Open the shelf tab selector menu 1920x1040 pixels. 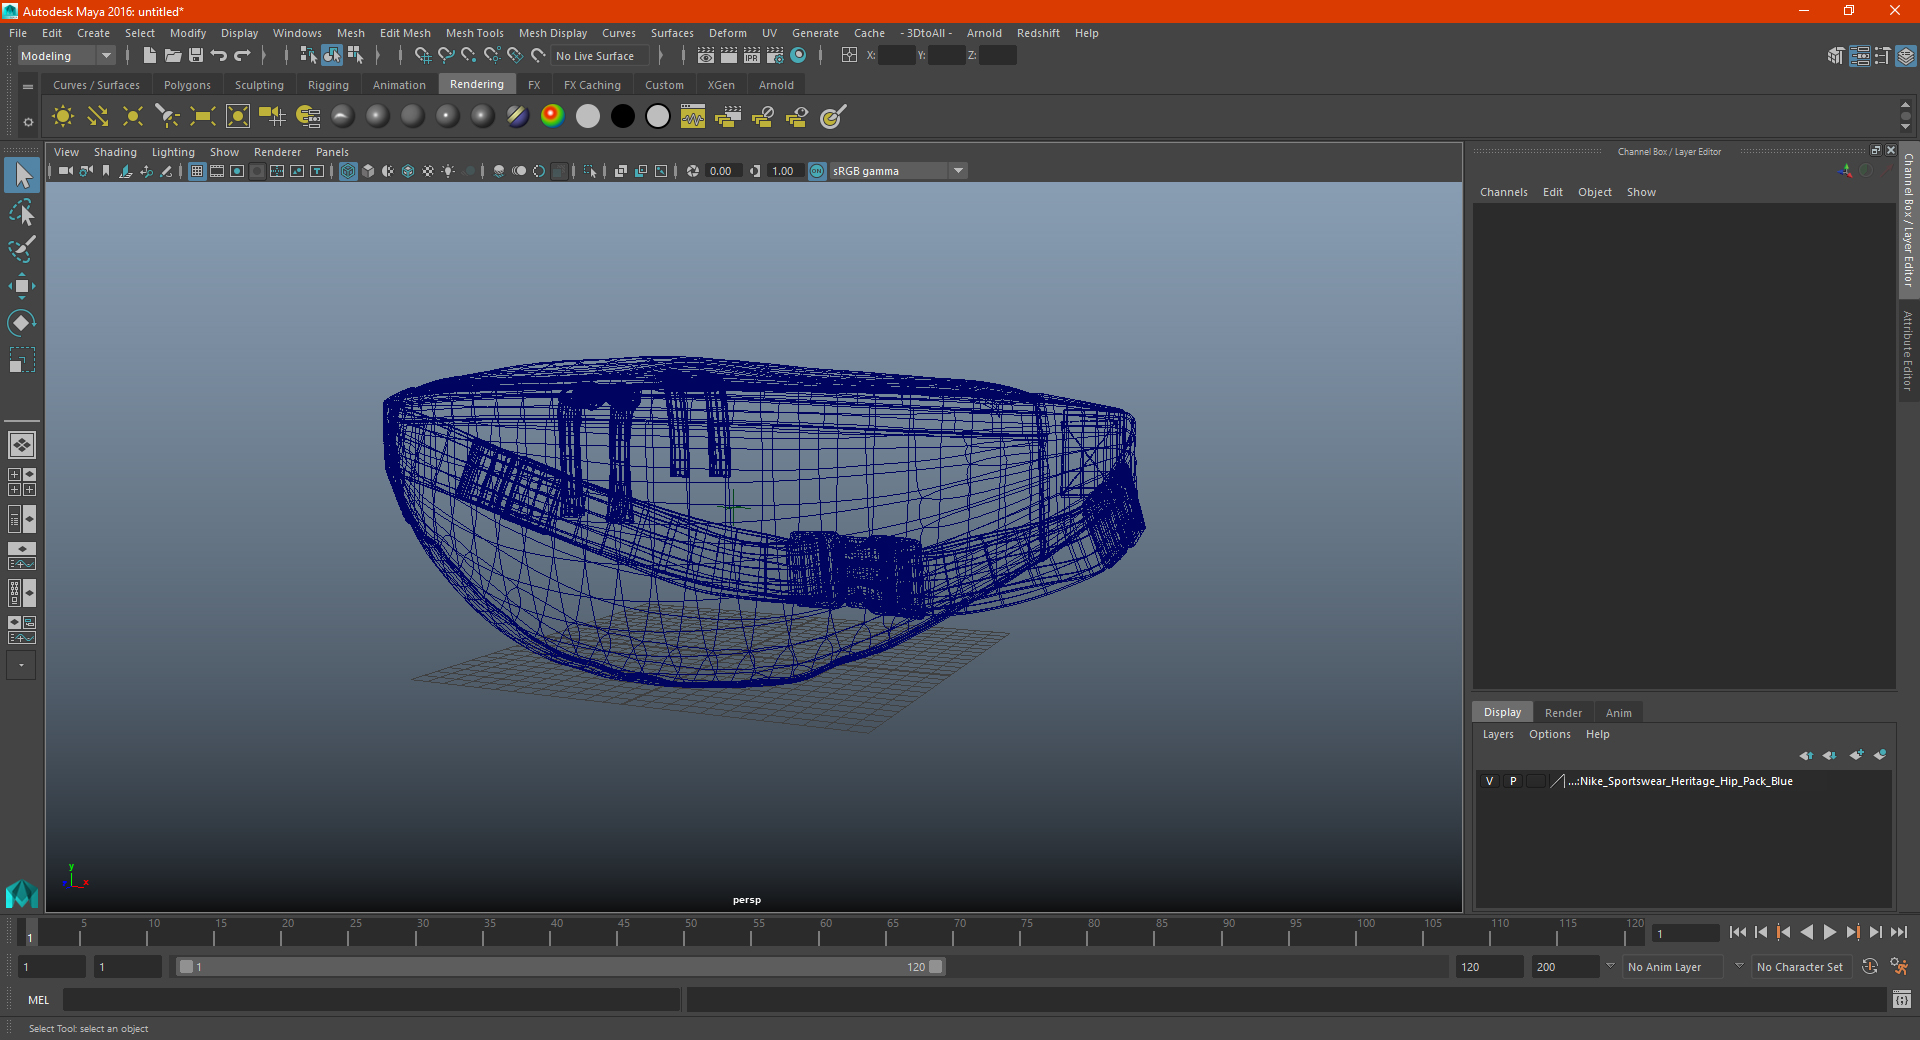tap(28, 87)
